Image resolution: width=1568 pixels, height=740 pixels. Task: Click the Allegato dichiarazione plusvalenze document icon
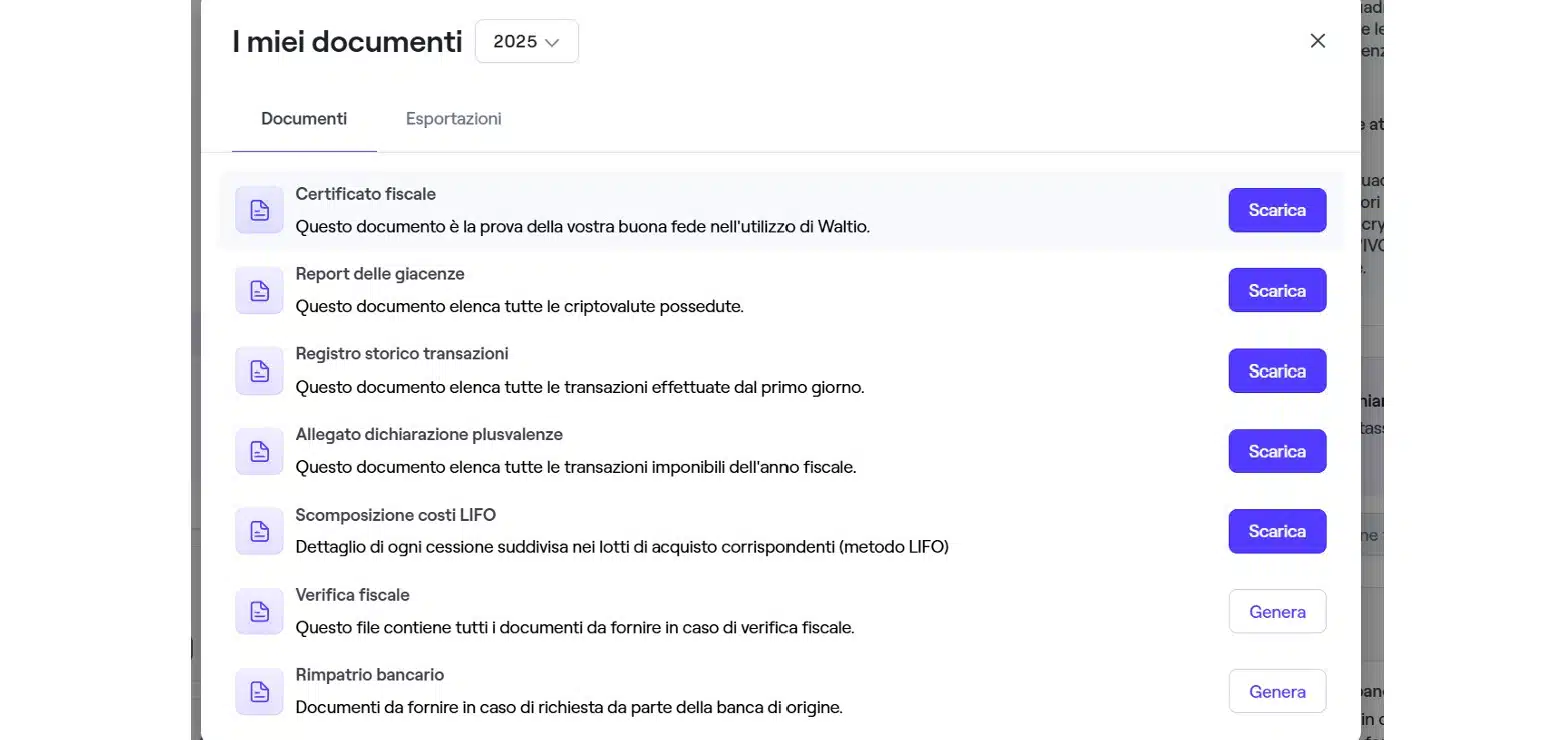pyautogui.click(x=259, y=451)
